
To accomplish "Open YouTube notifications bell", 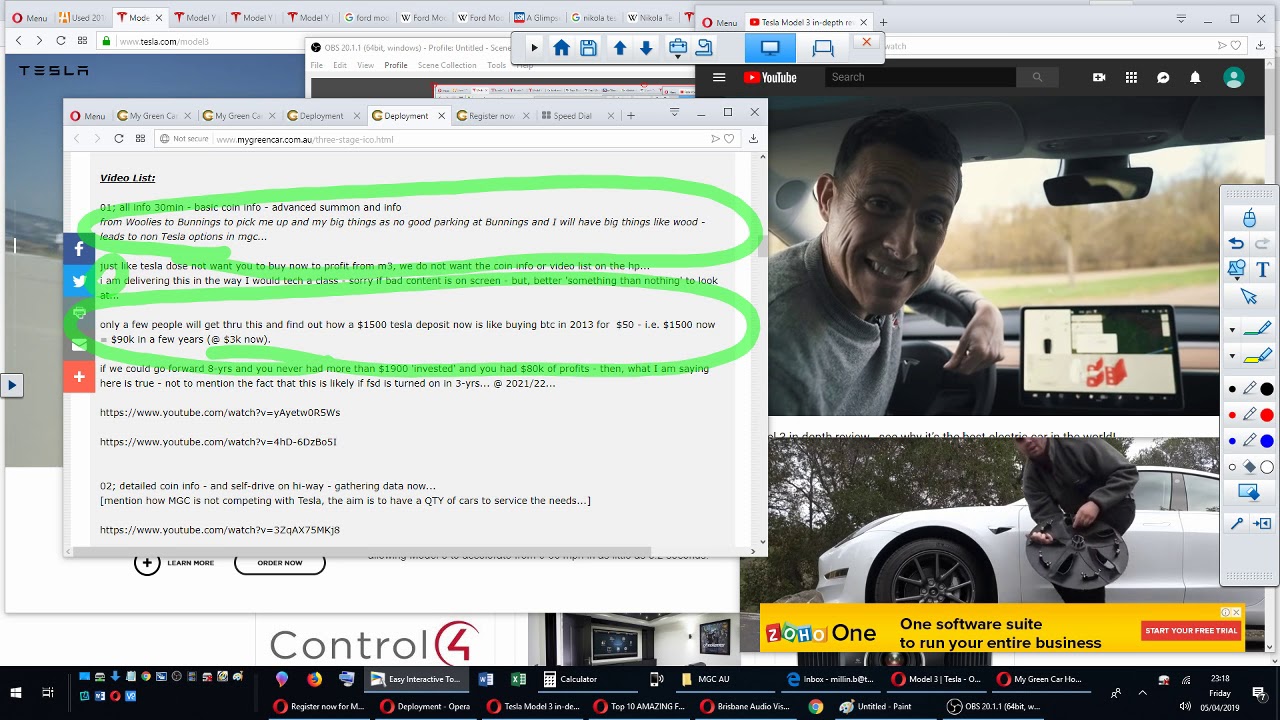I will pos(1195,77).
